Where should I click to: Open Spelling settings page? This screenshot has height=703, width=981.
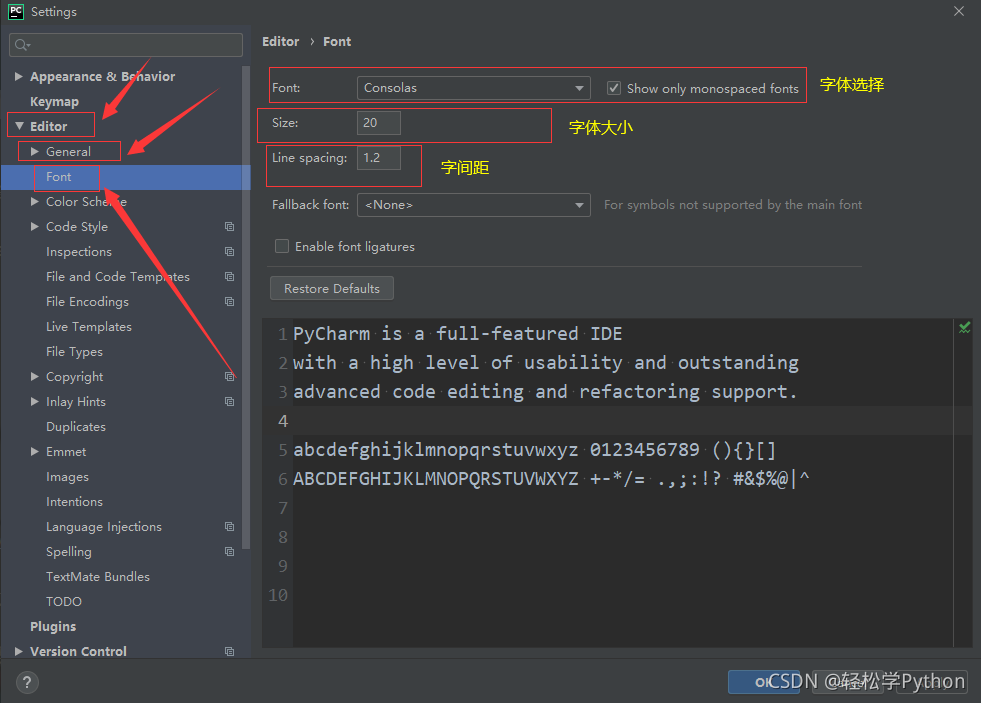[69, 552]
